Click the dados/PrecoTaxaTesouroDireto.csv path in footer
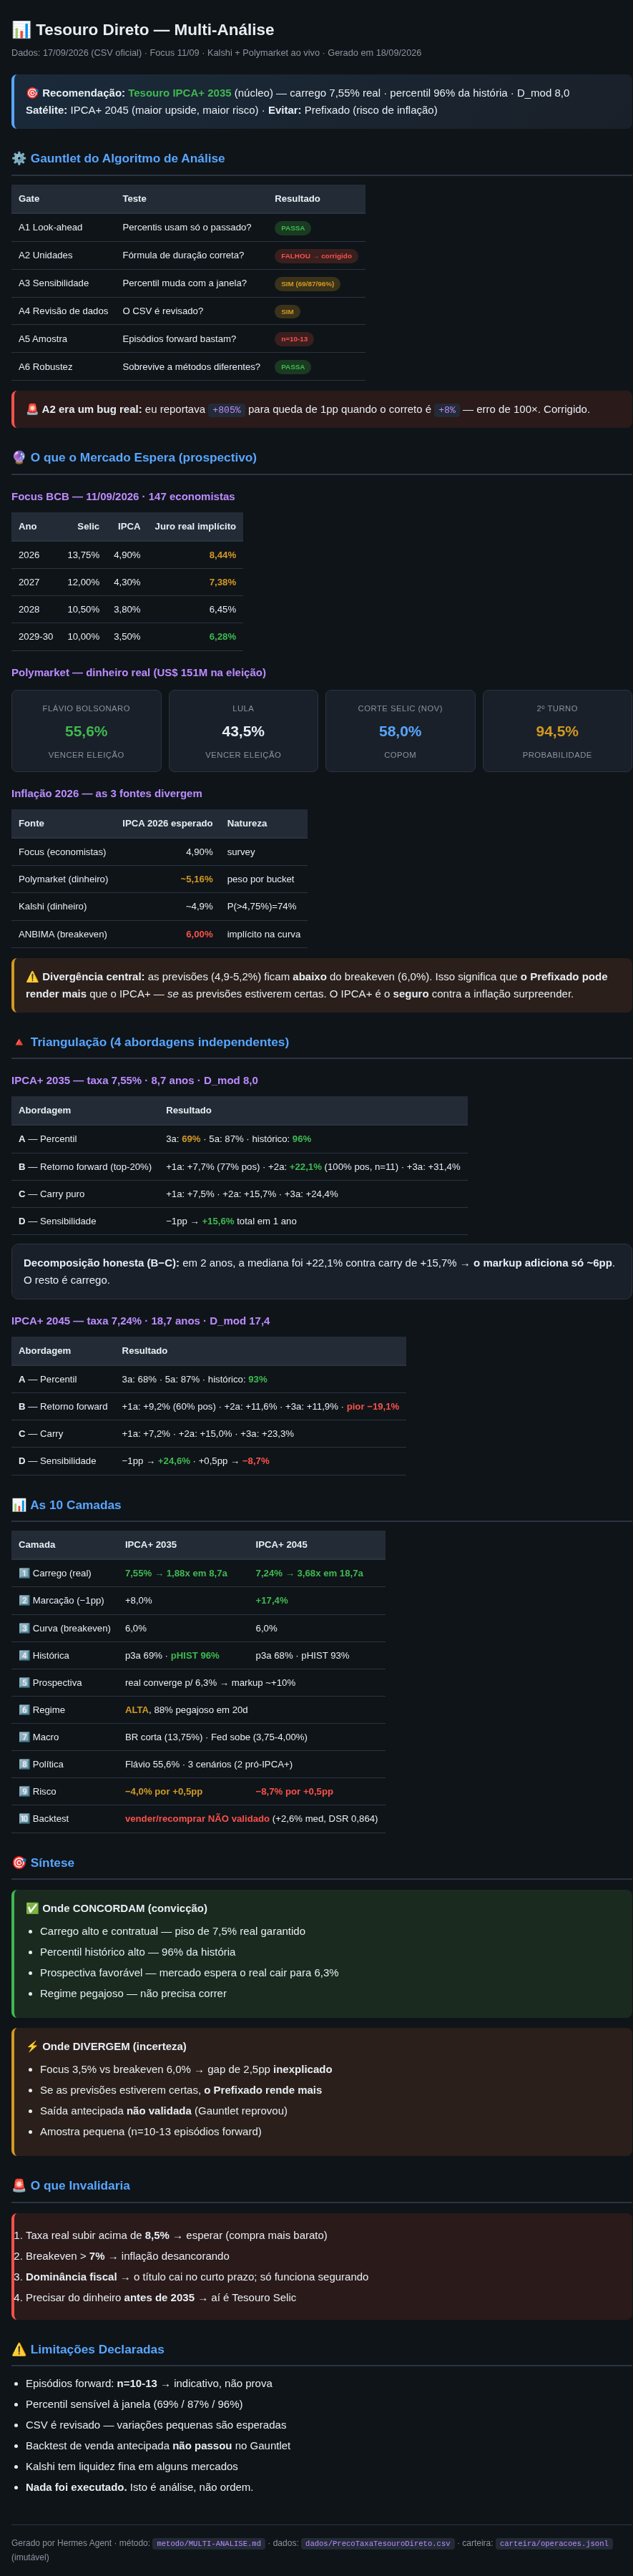 (x=378, y=2543)
